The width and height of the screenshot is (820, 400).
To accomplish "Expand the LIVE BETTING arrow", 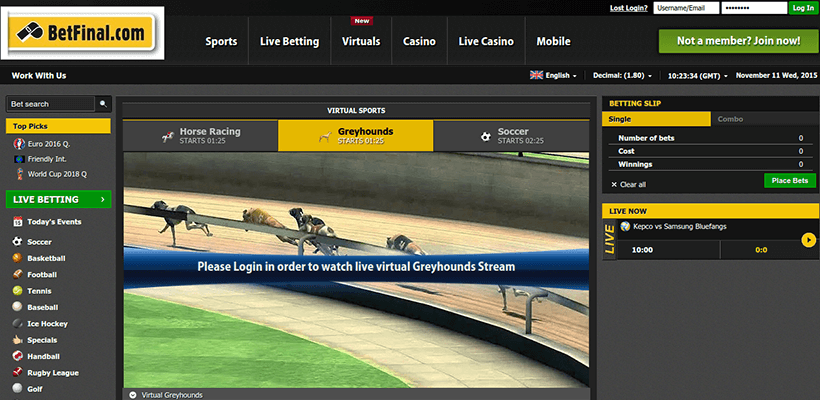I will tap(102, 199).
